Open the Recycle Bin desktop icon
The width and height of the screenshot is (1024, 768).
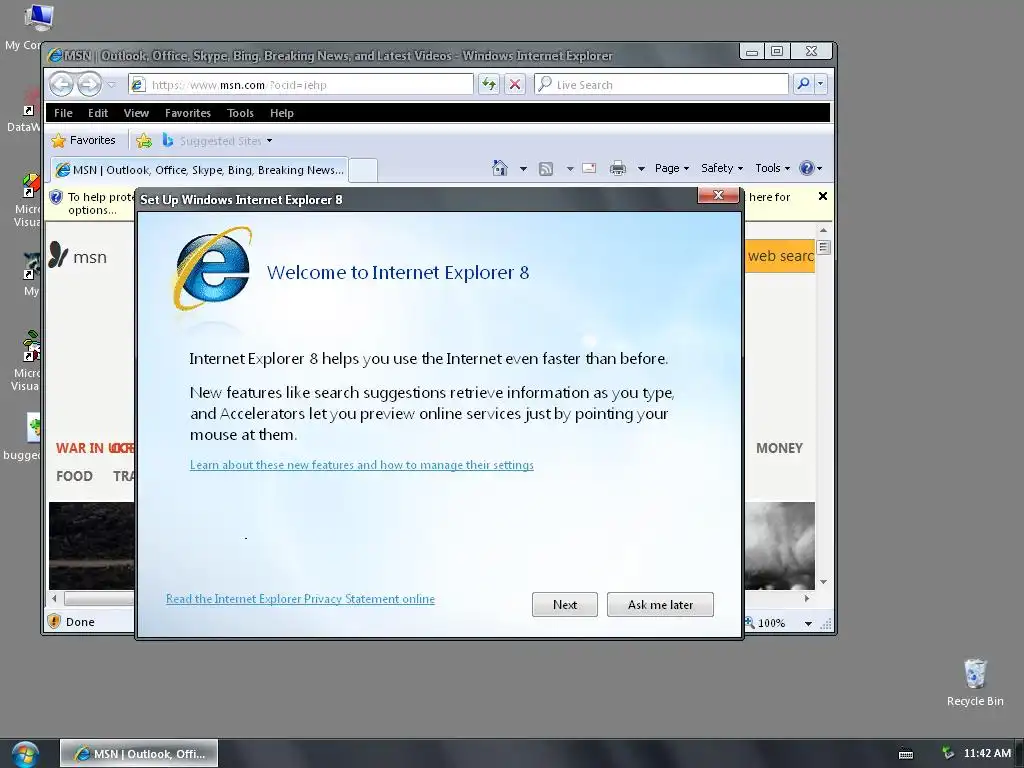(975, 682)
